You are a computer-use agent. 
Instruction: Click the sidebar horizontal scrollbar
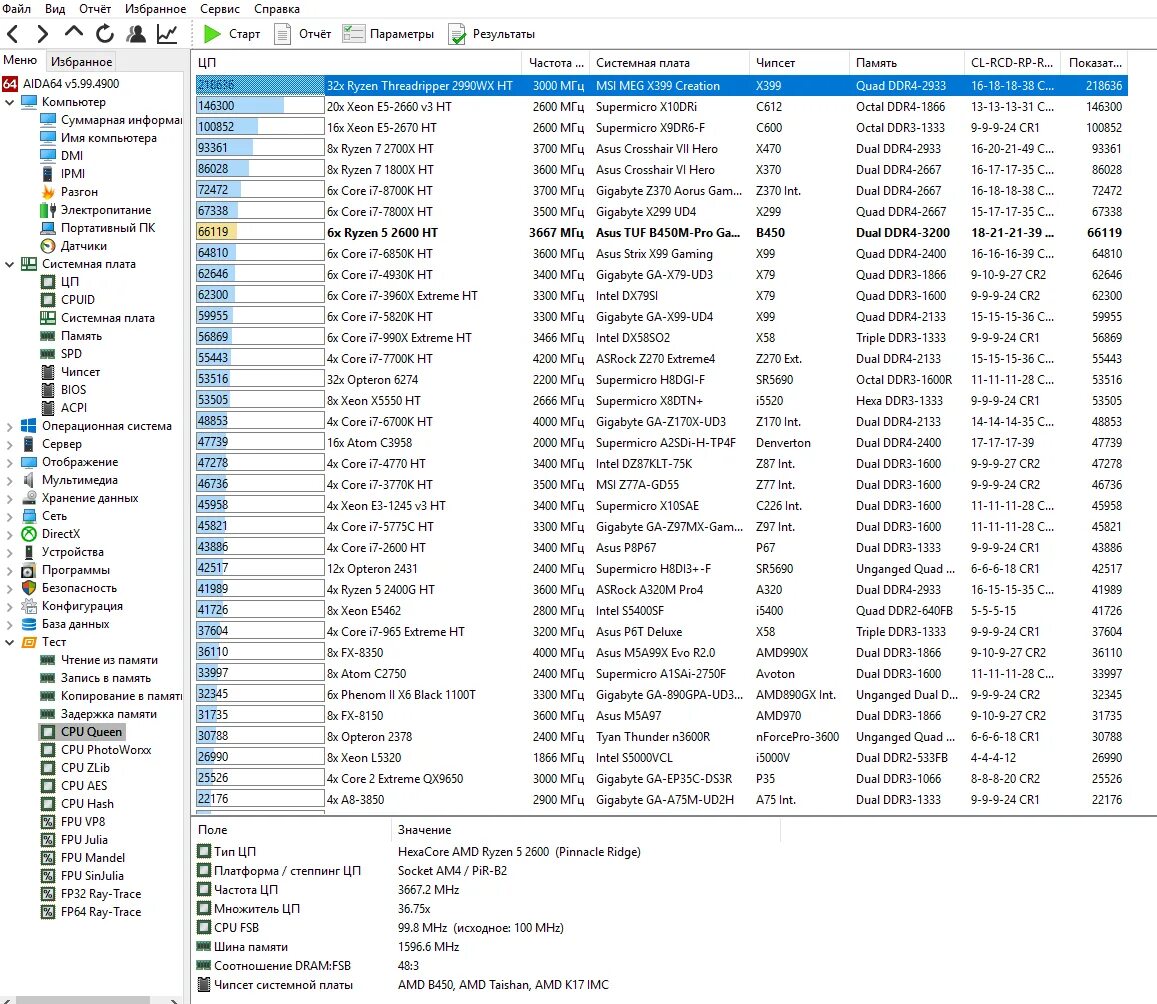click(x=83, y=1000)
